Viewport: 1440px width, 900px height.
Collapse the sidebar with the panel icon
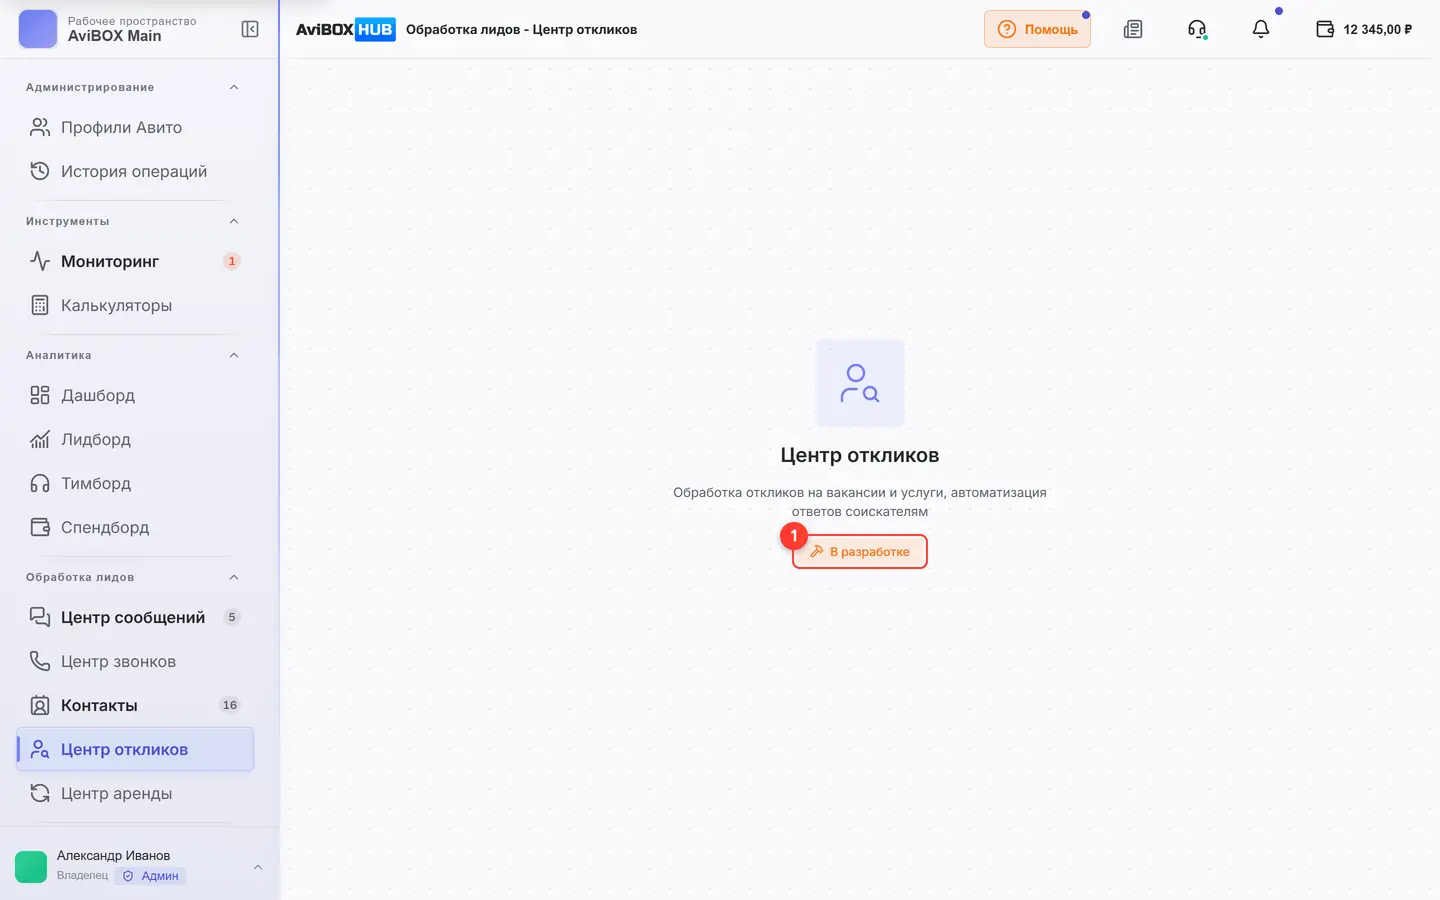pos(250,29)
